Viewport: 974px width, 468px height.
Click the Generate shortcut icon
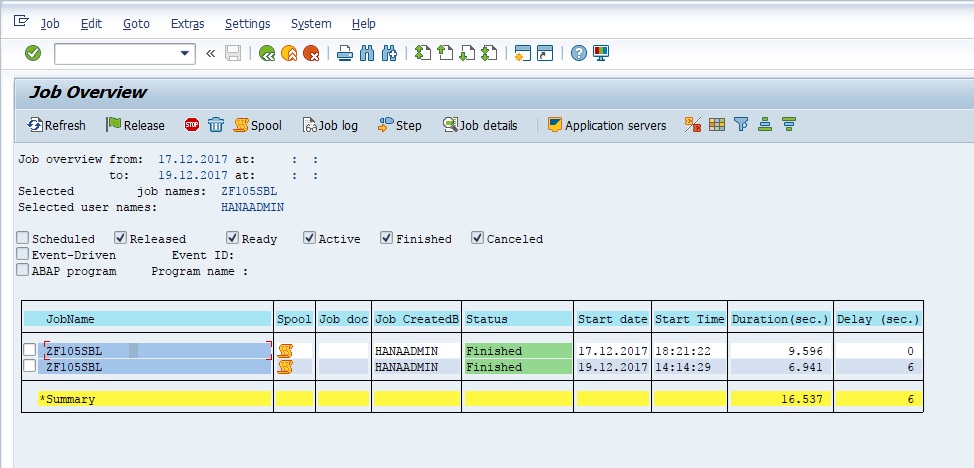point(545,53)
